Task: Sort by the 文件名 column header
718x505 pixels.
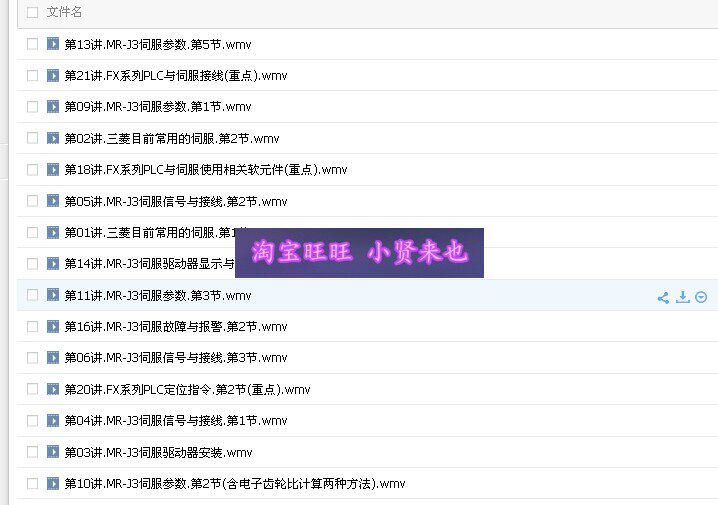Action: pyautogui.click(x=64, y=12)
